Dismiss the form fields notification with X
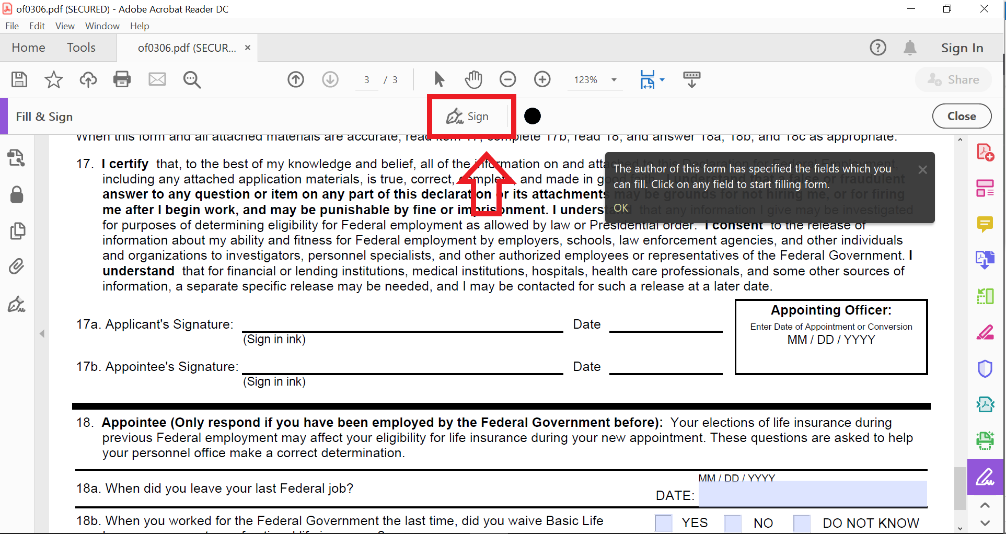Image resolution: width=1006 pixels, height=534 pixels. click(922, 169)
